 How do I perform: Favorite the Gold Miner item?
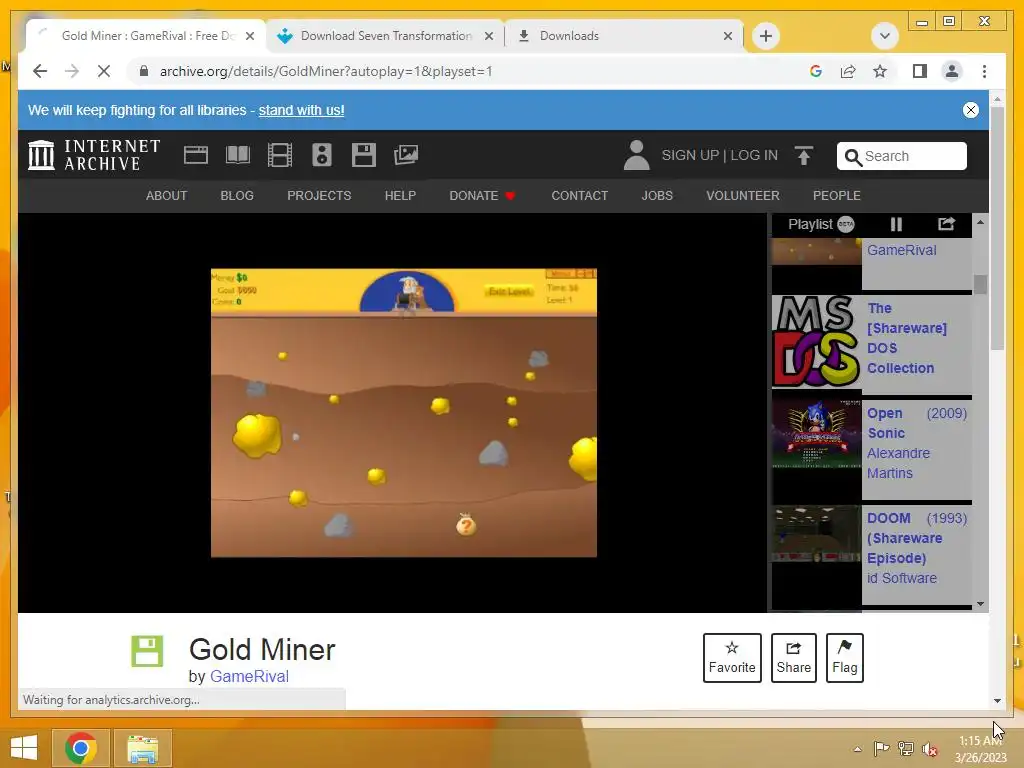732,658
